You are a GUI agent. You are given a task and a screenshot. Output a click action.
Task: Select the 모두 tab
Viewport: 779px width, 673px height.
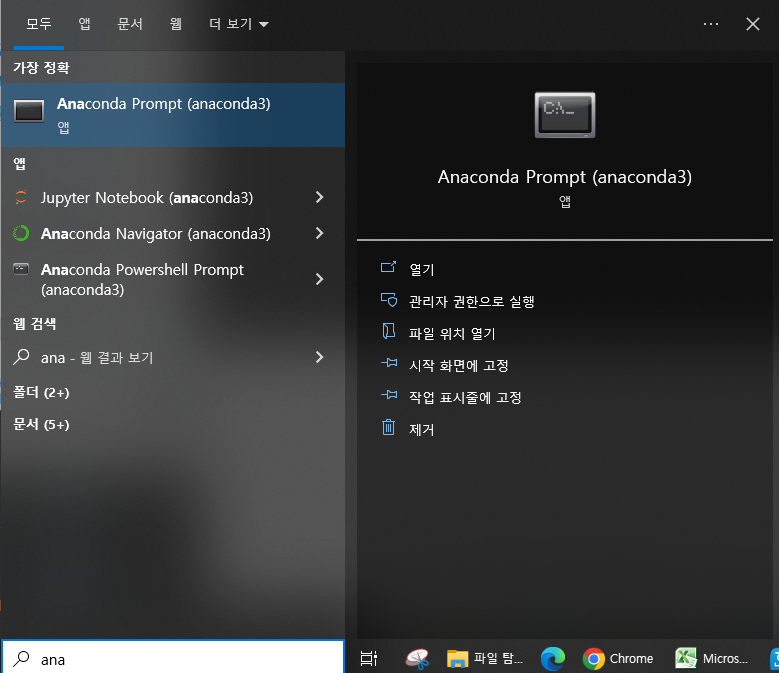coord(39,24)
